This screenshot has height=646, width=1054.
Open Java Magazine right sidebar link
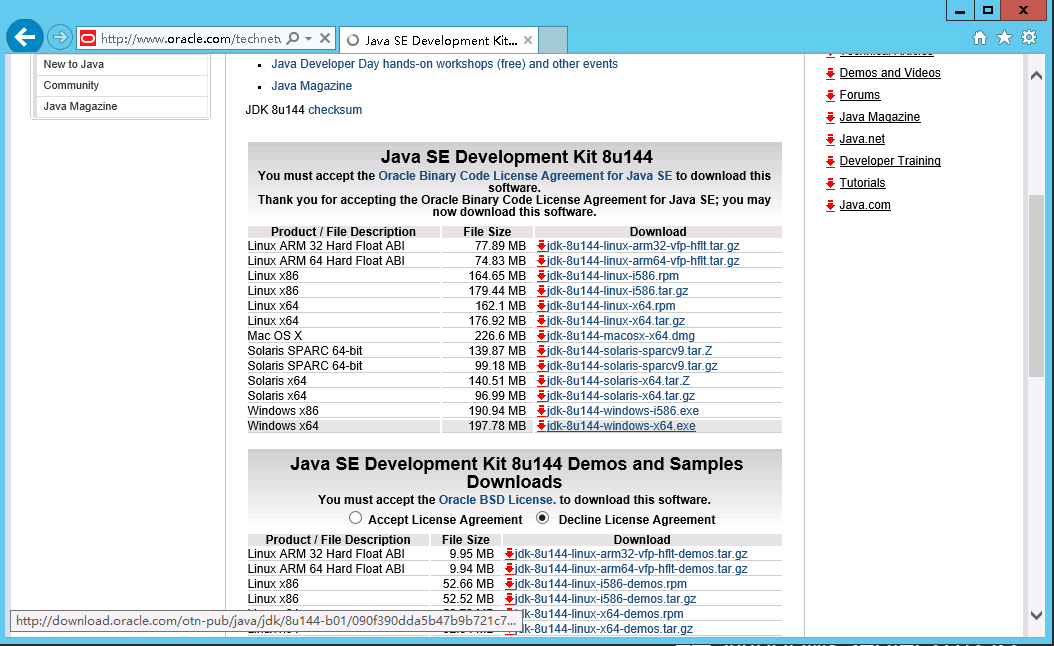(x=880, y=117)
